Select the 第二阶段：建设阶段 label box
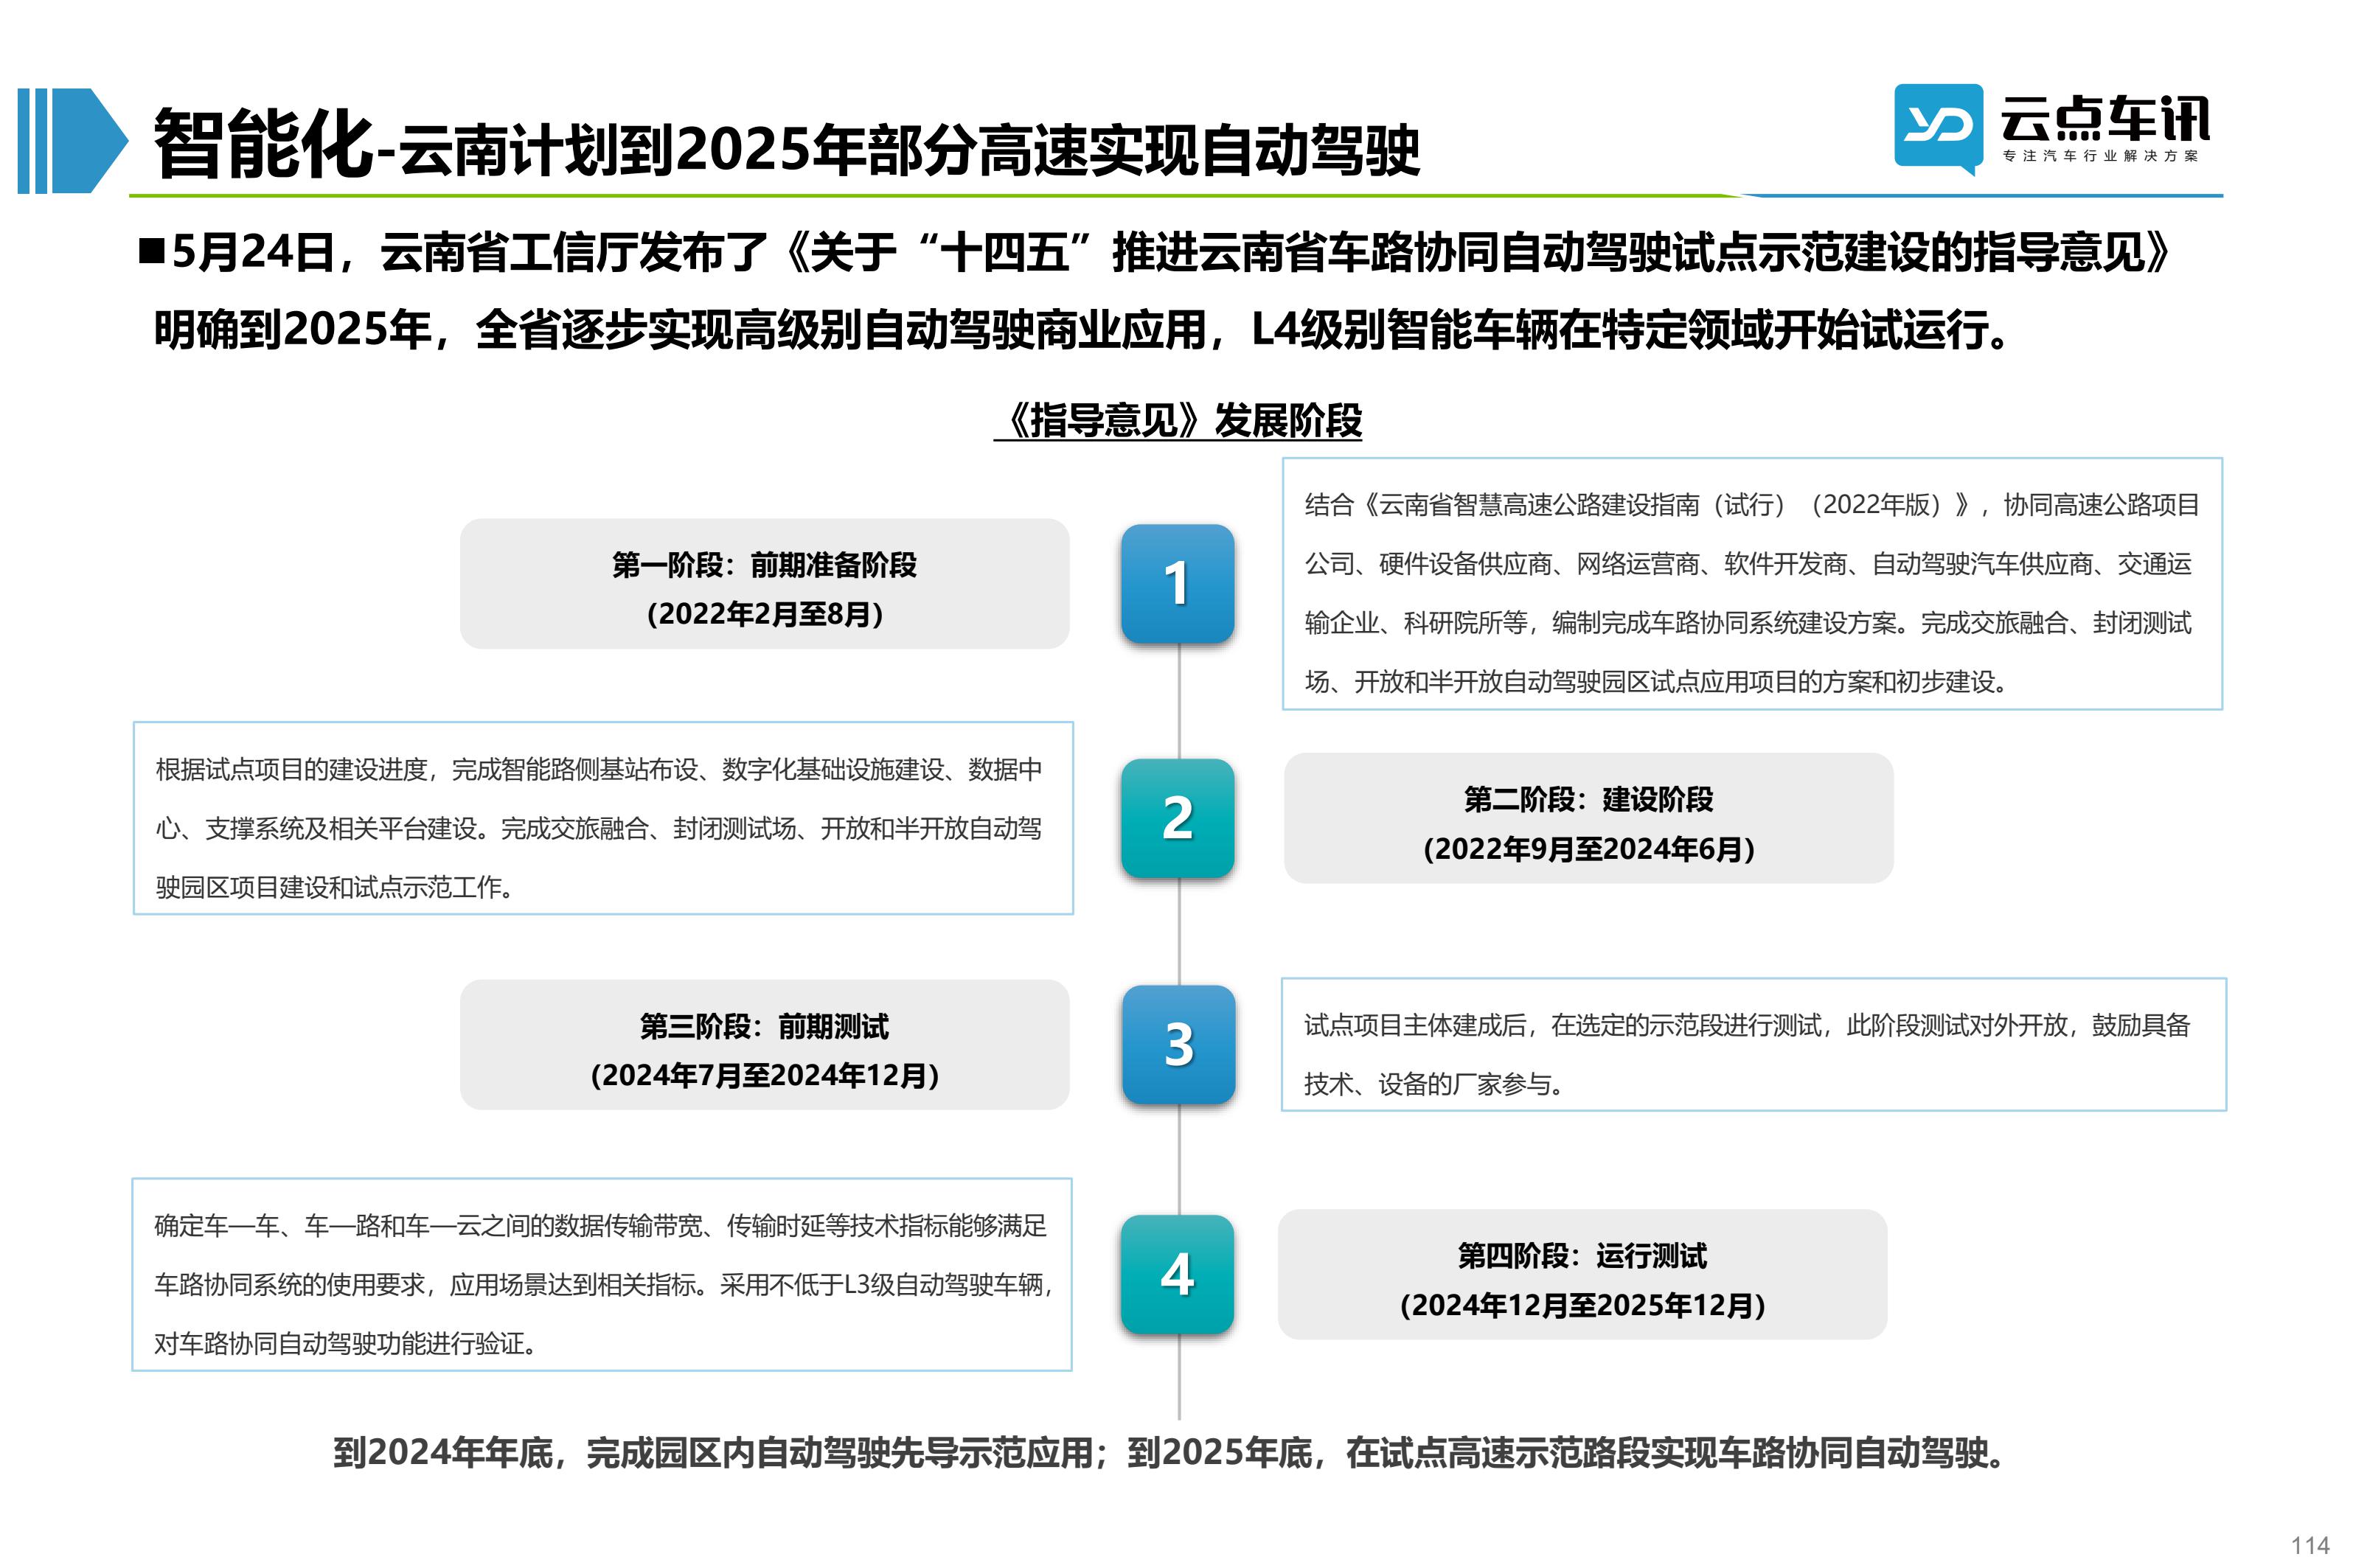The image size is (2353, 1568). (x=1588, y=818)
